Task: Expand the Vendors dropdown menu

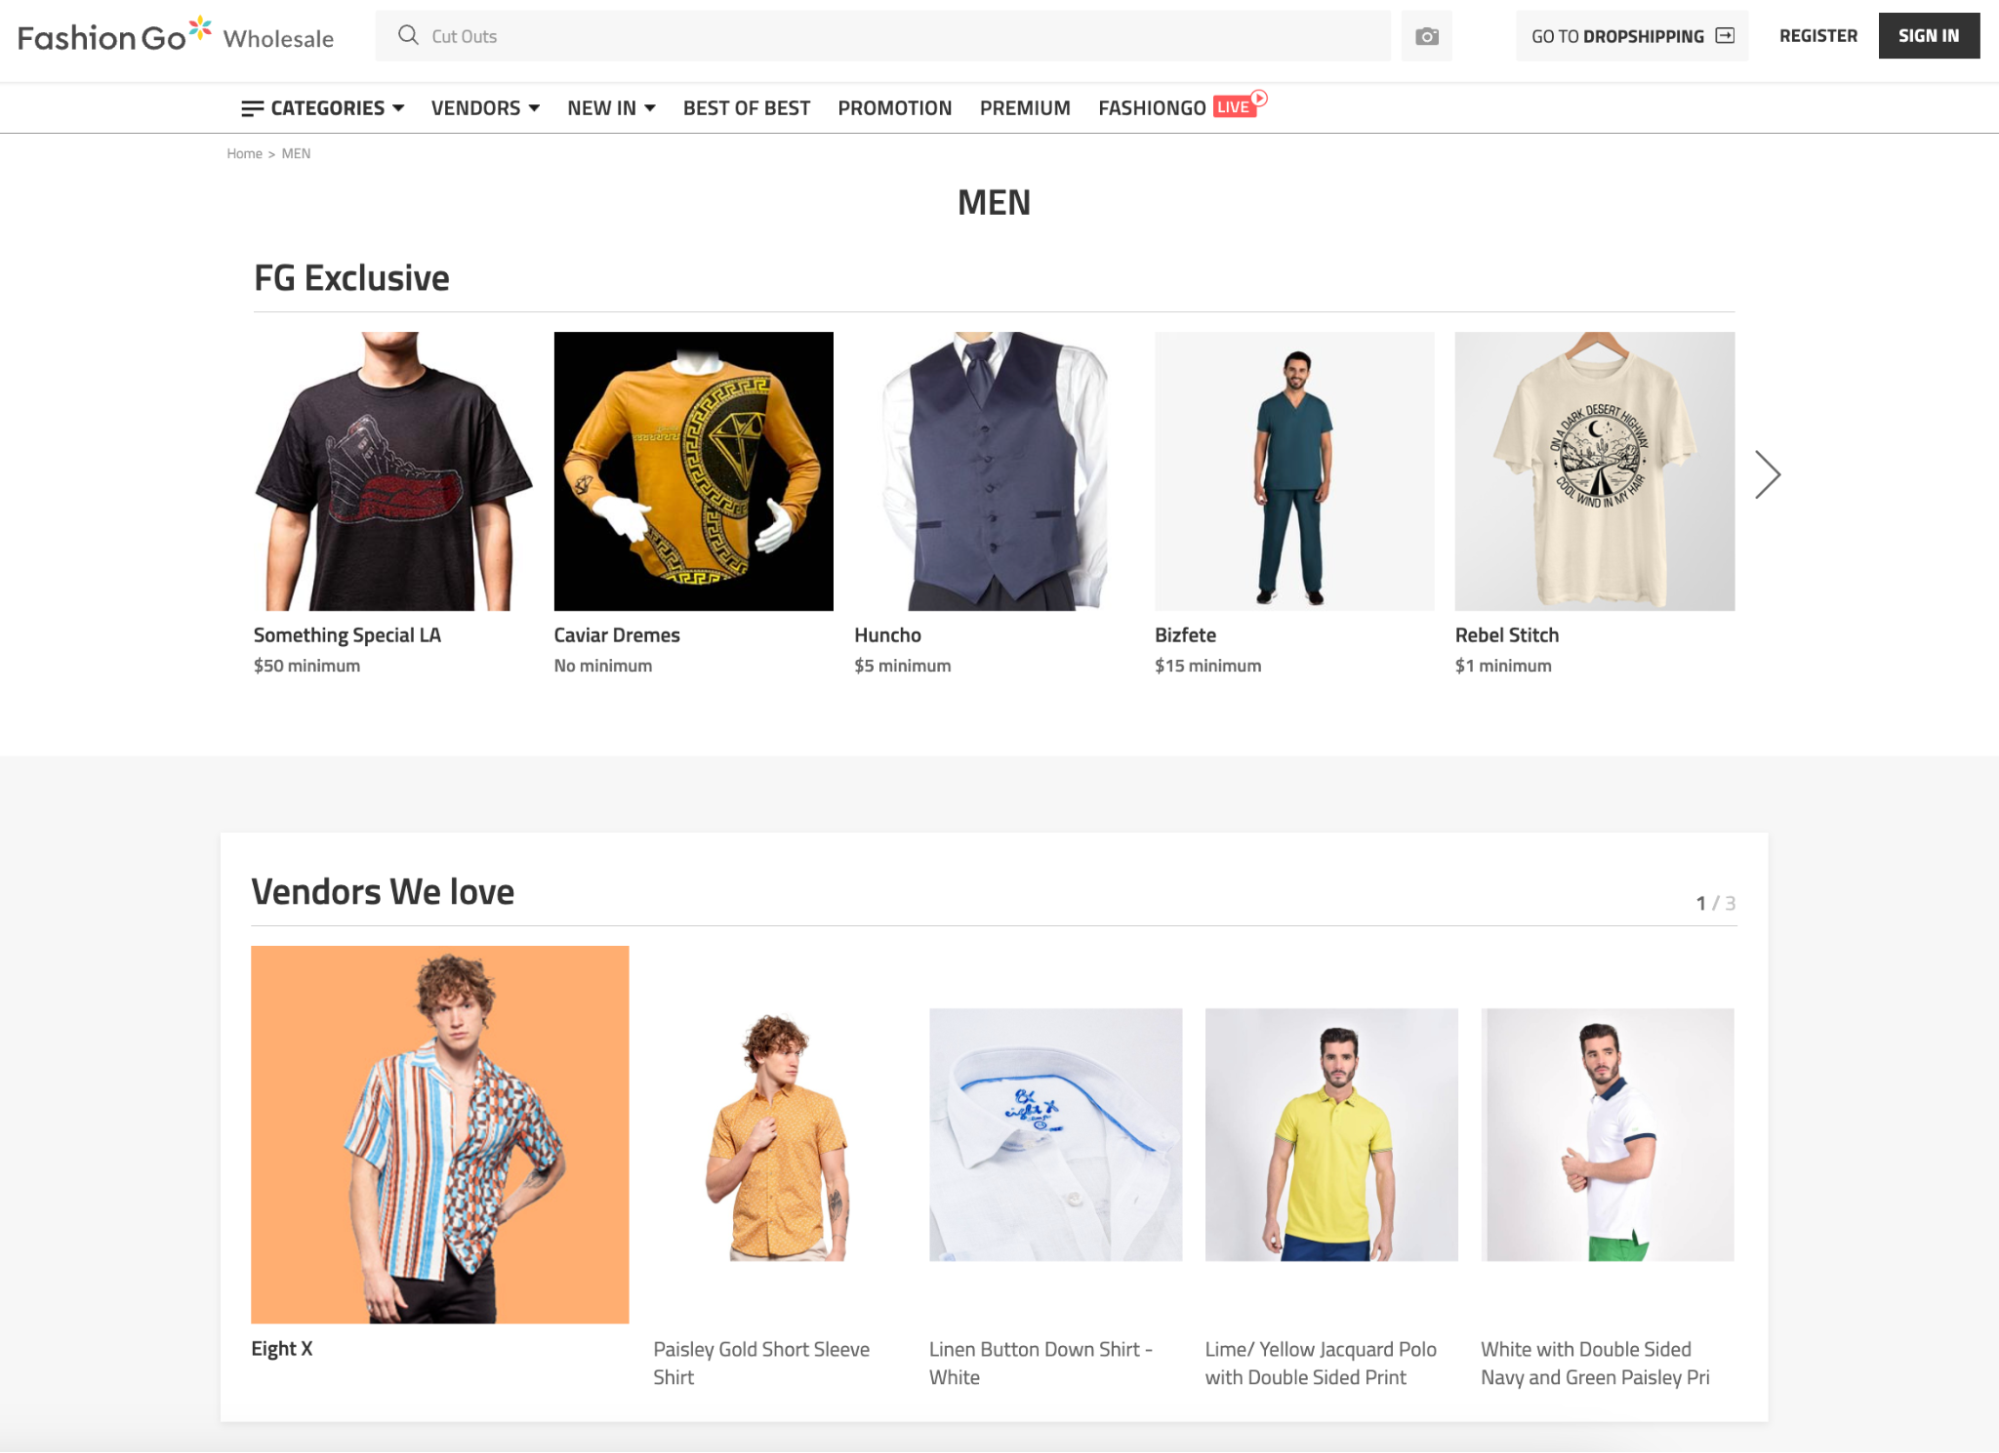Action: click(486, 107)
